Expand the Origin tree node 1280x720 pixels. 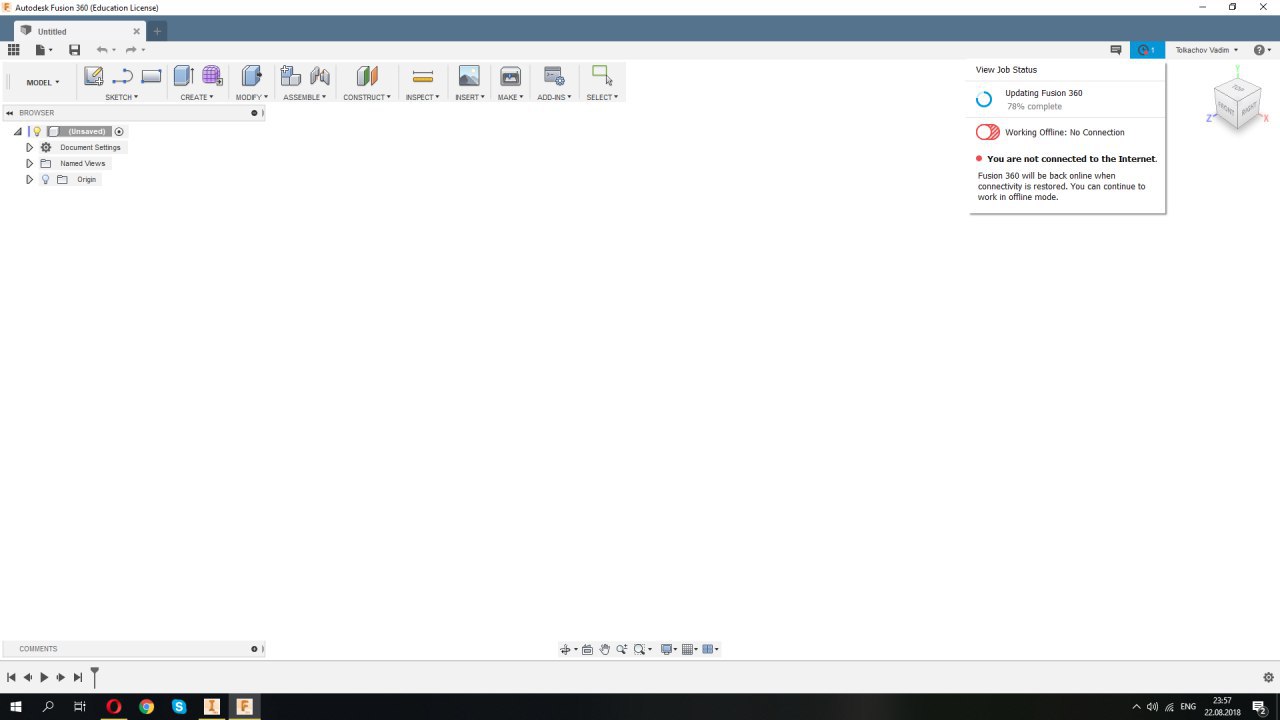tap(30, 179)
